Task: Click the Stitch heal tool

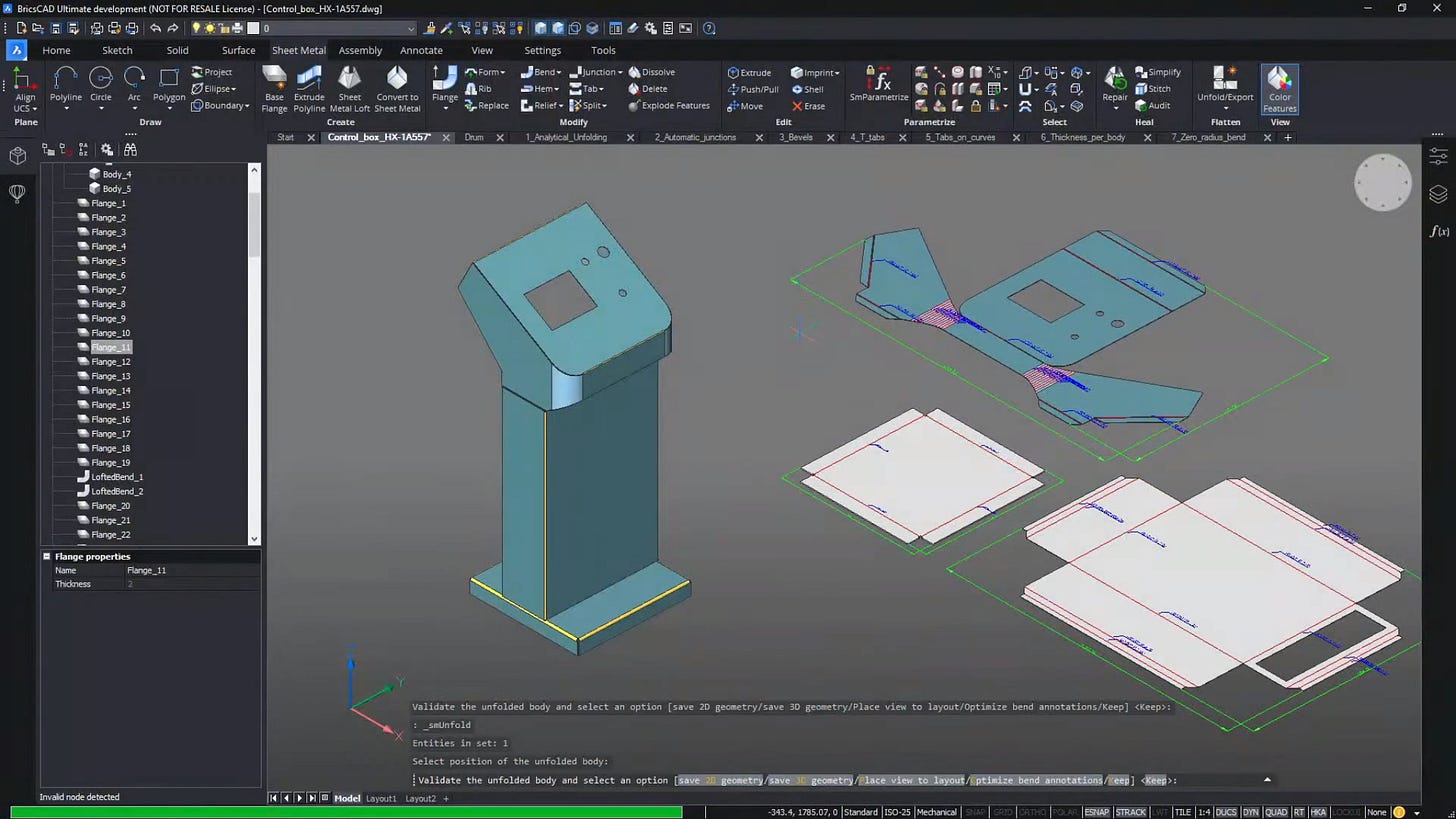Action: tap(1153, 89)
